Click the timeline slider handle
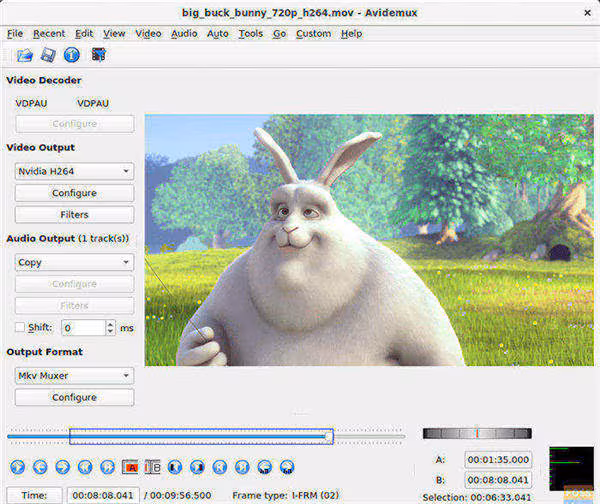The height and width of the screenshot is (504, 600). [329, 437]
